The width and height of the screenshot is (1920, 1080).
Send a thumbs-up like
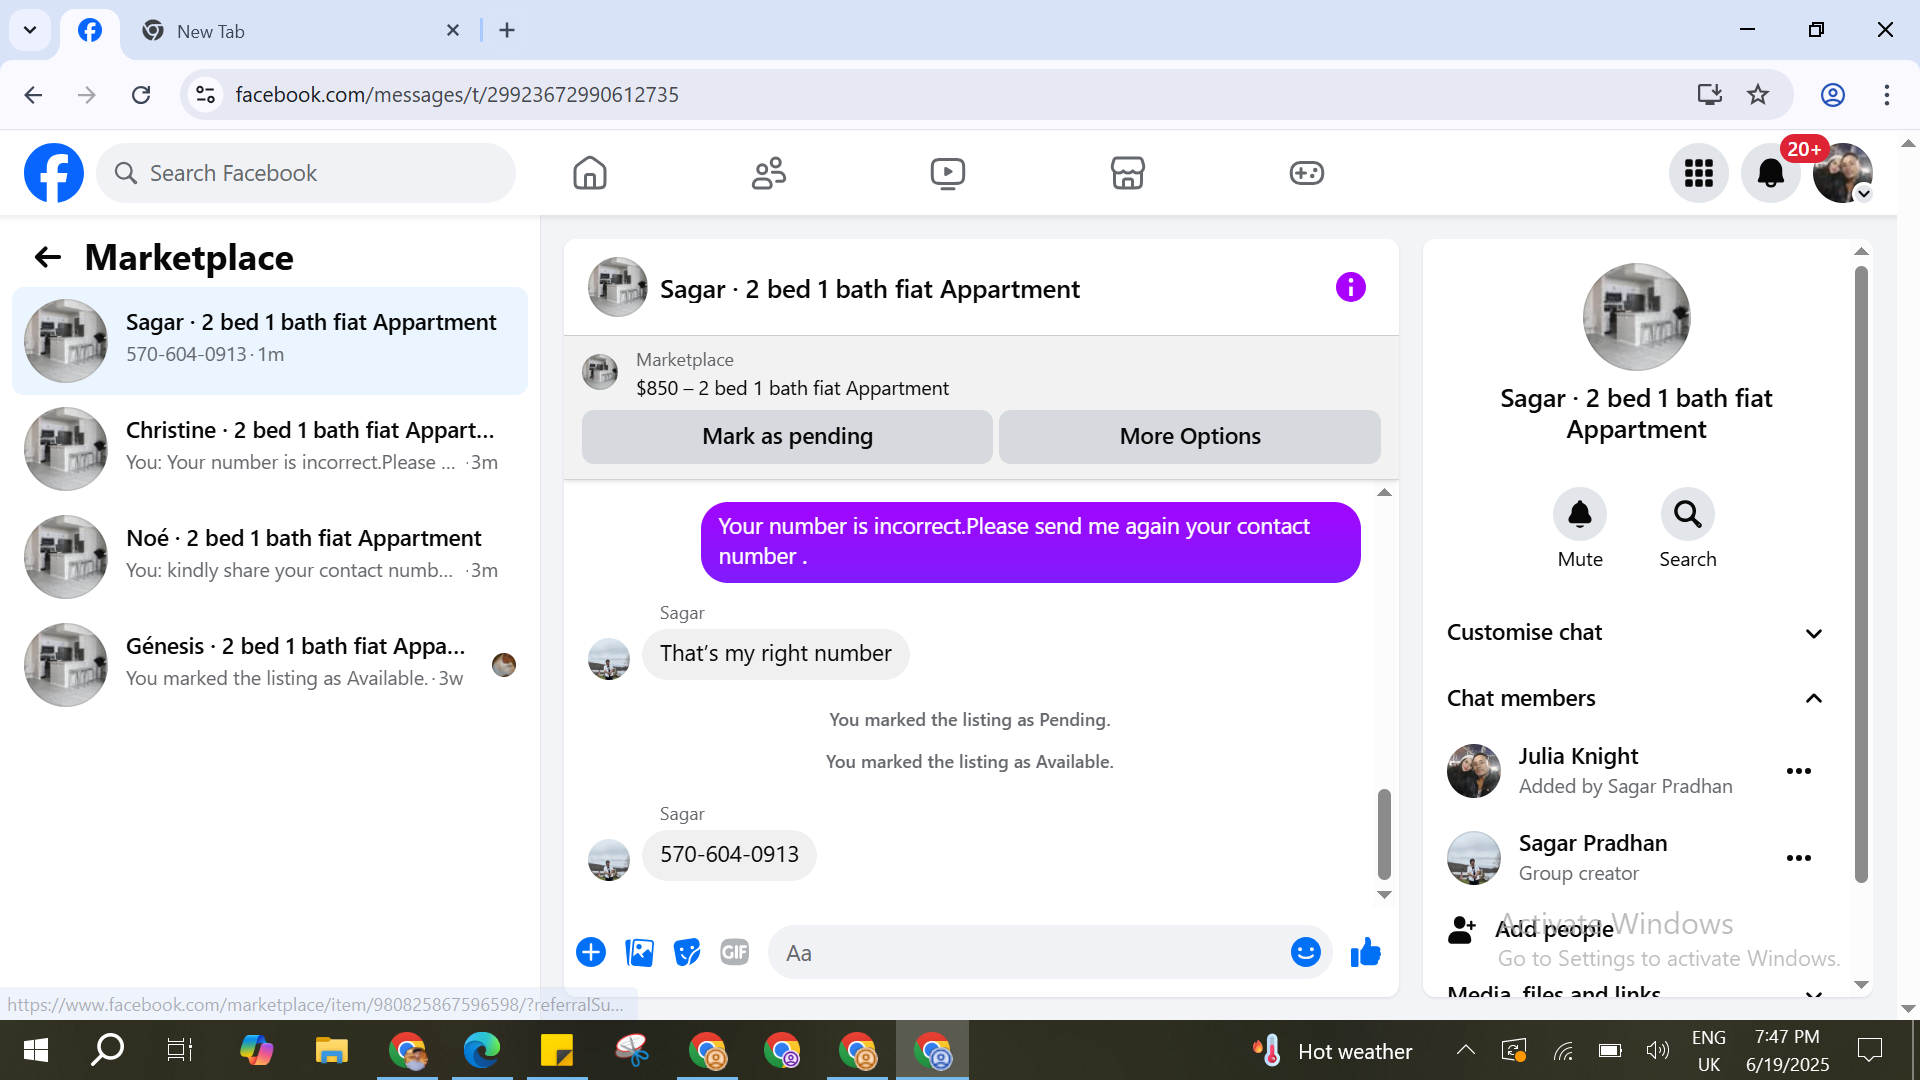pos(1366,953)
